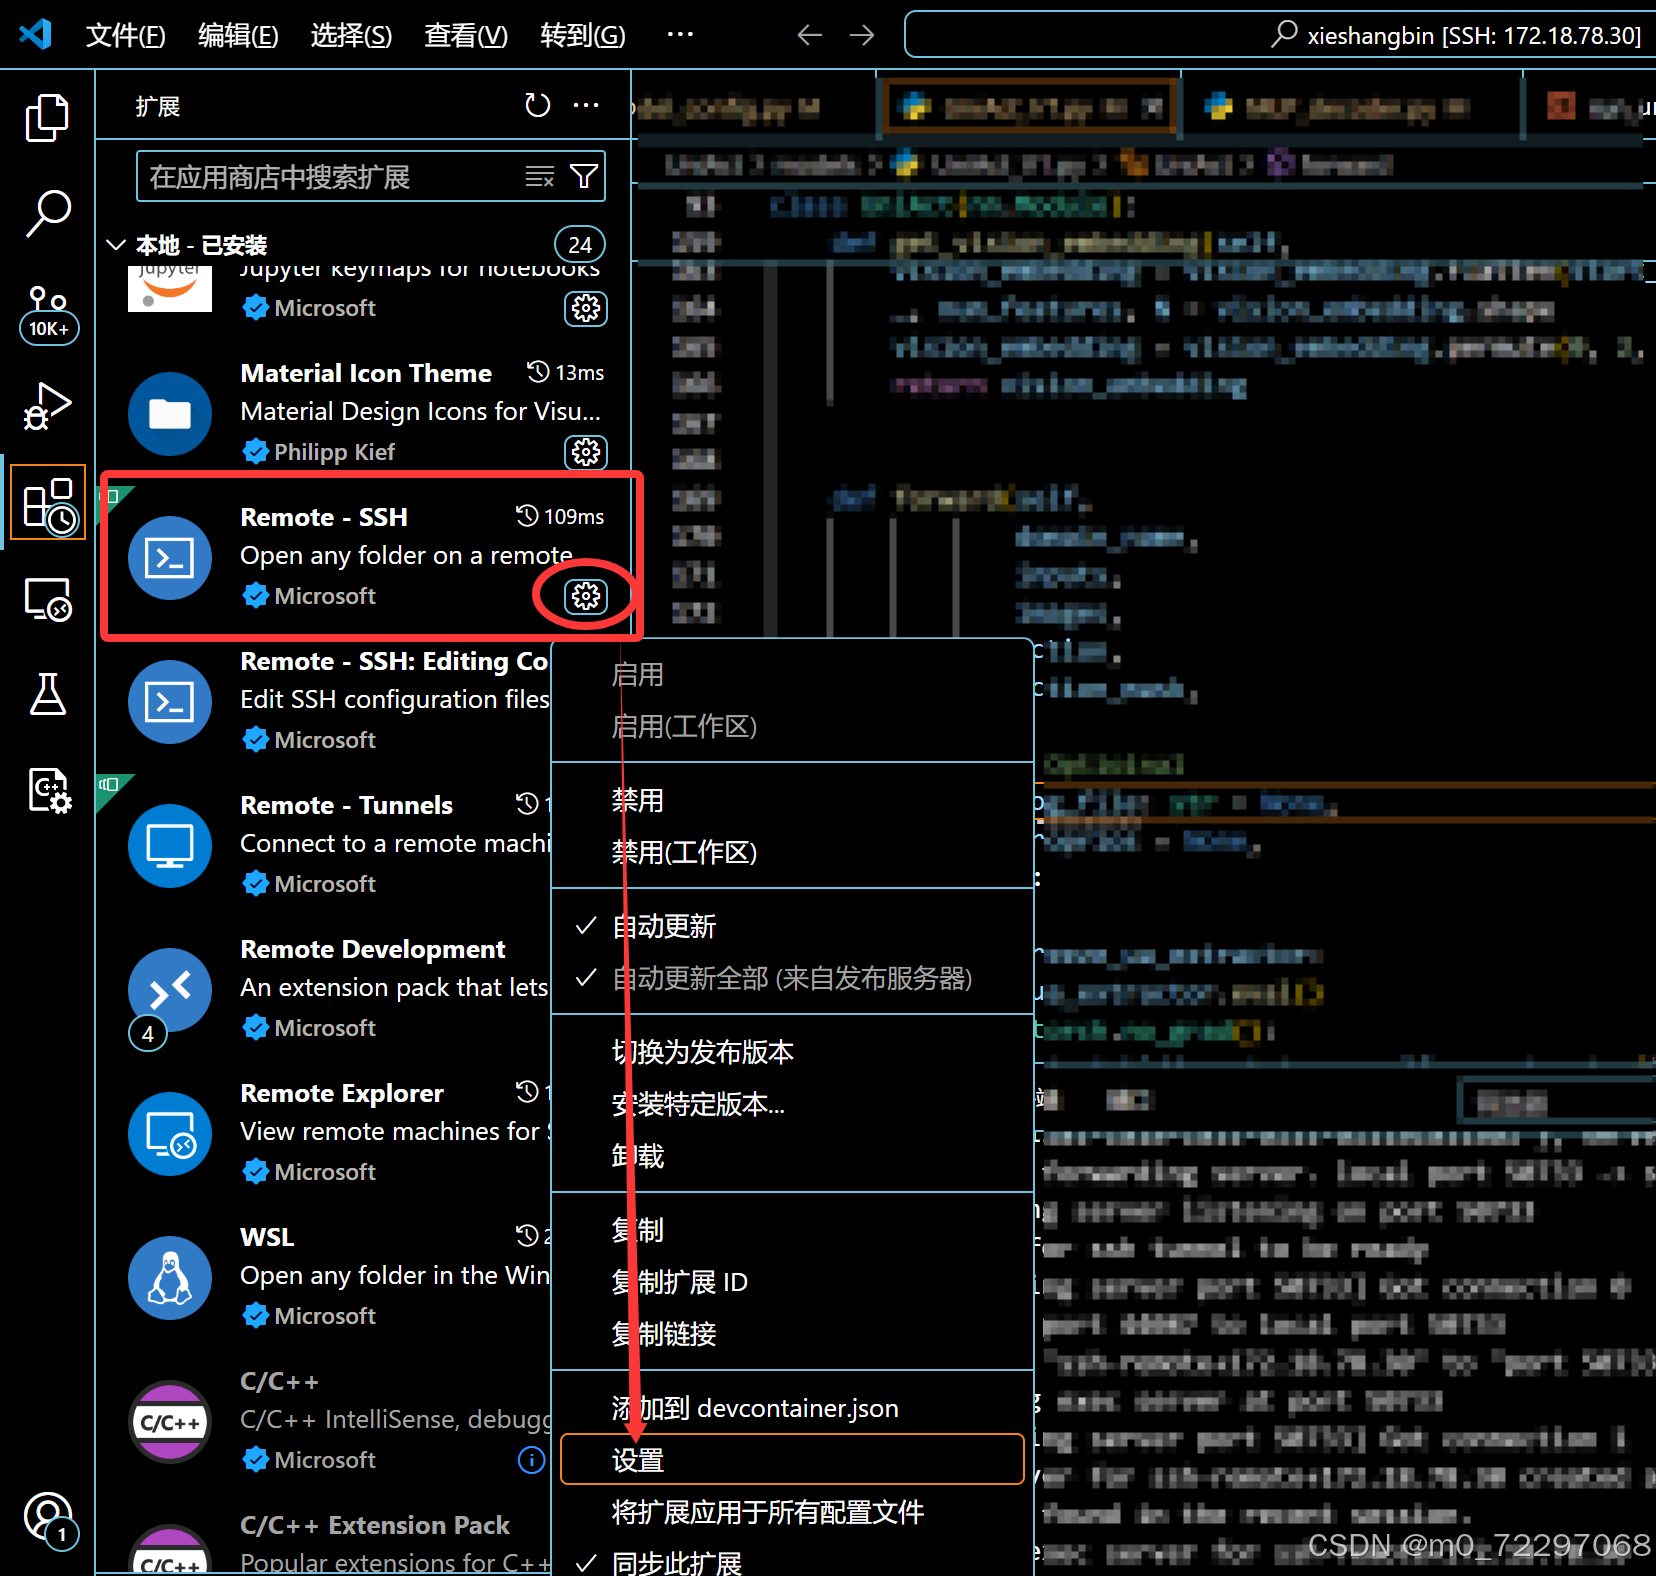Screen dimensions: 1656x1576
Task: Select 卸载 to uninstall extension
Action: [792, 1156]
